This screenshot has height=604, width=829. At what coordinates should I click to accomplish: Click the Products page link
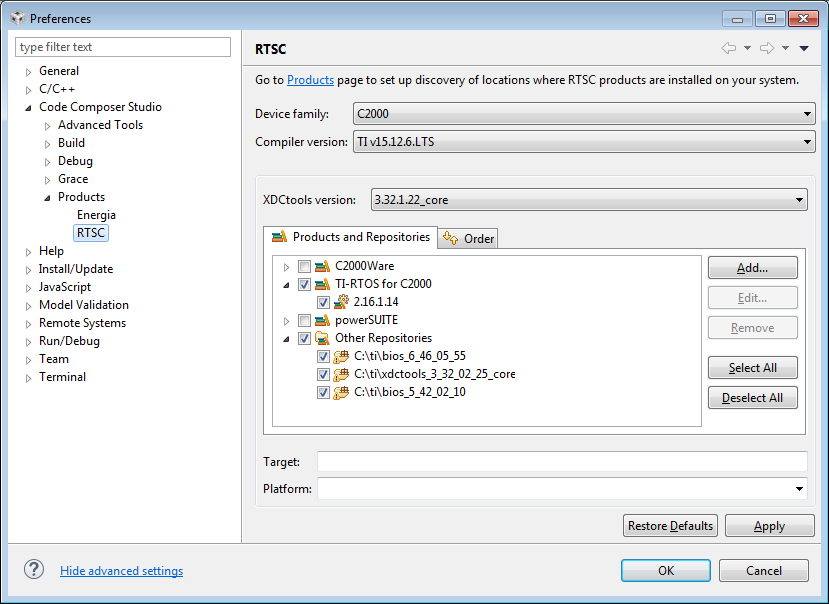coord(310,80)
